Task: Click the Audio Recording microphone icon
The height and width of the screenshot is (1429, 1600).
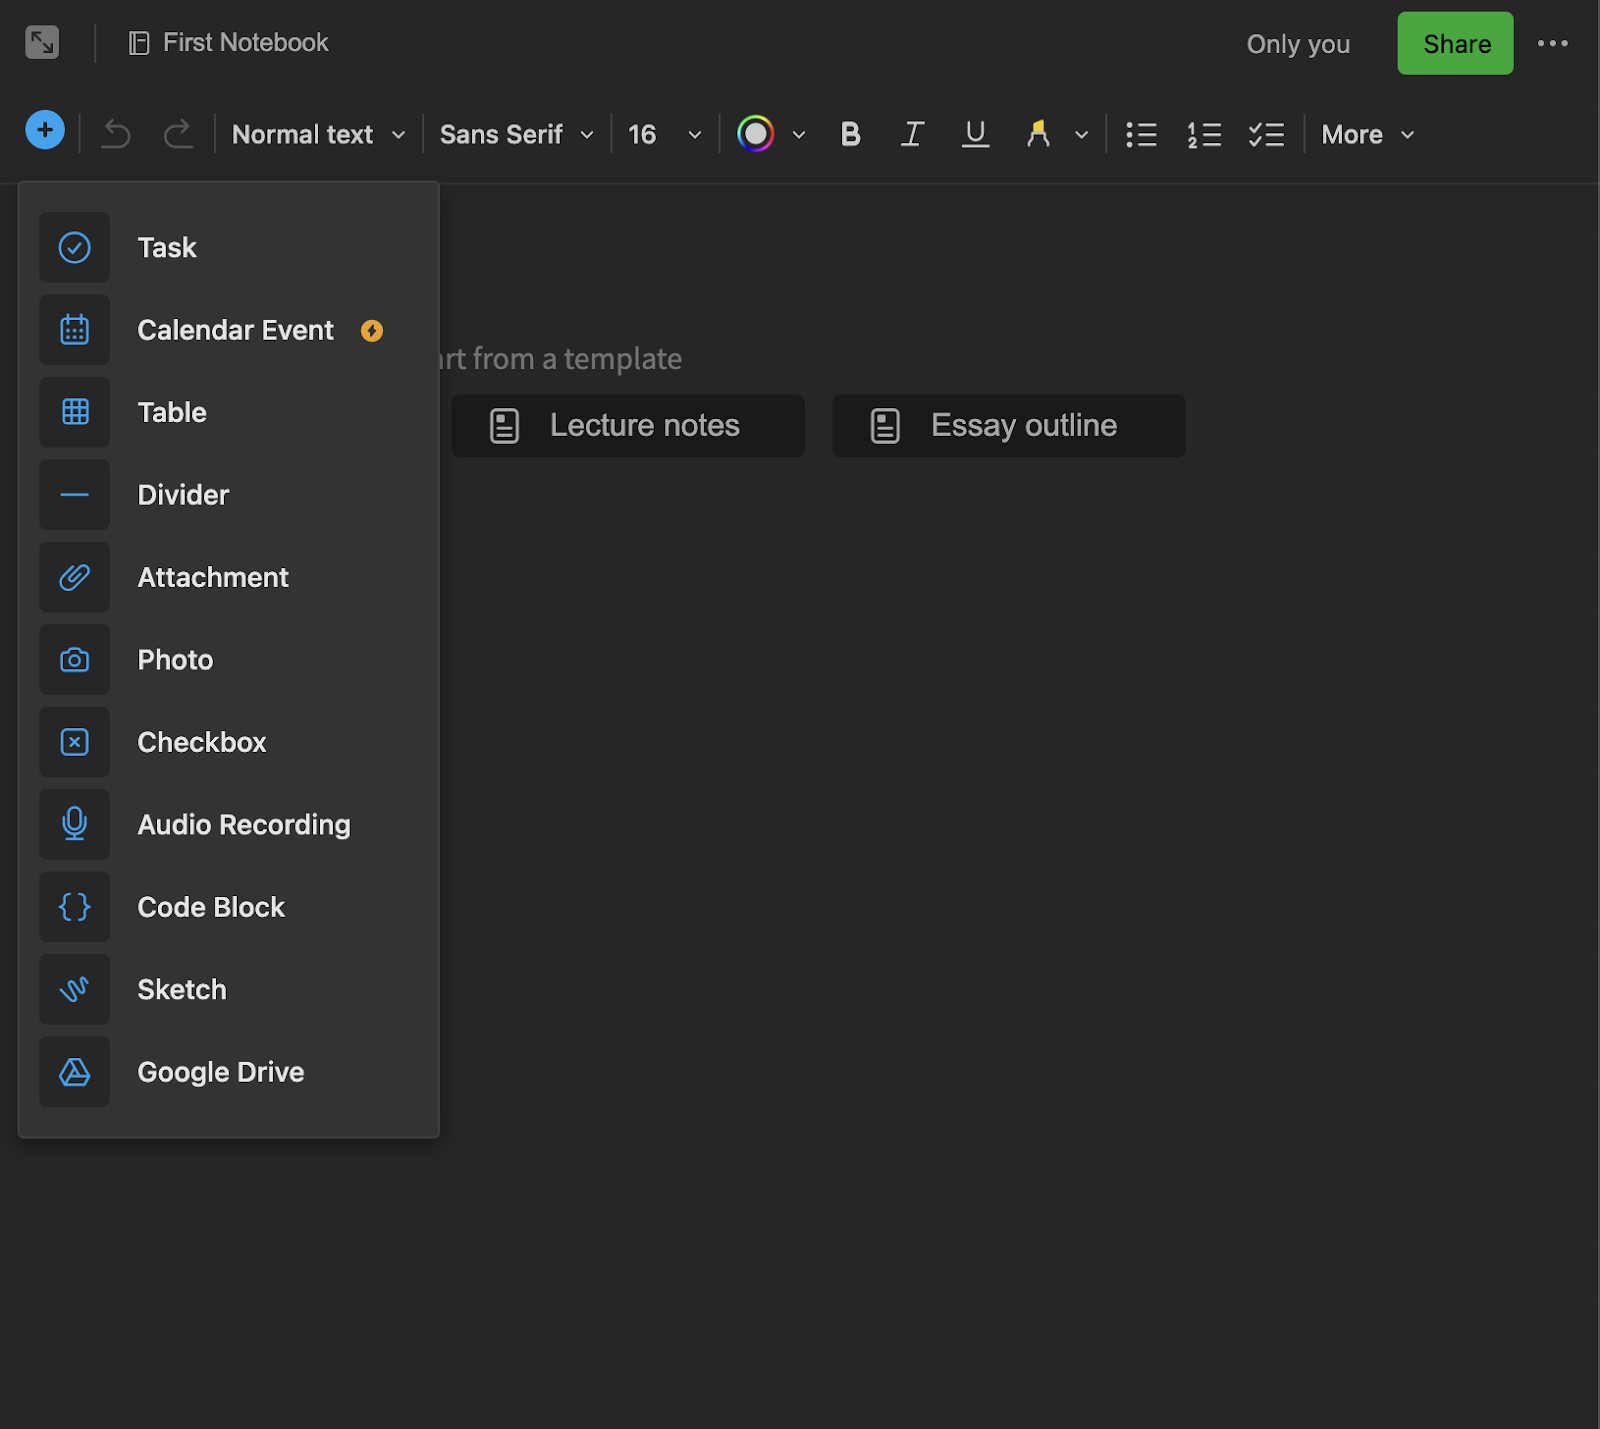Action: click(x=75, y=824)
